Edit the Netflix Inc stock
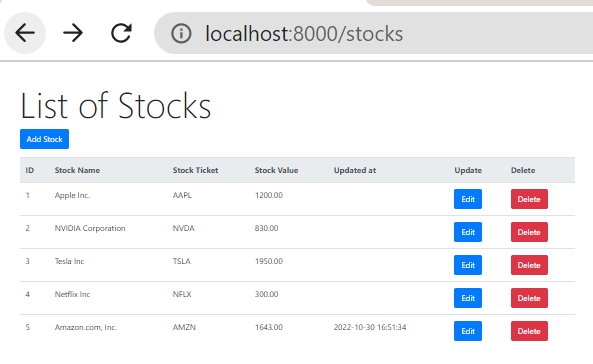593x364 pixels. (468, 298)
